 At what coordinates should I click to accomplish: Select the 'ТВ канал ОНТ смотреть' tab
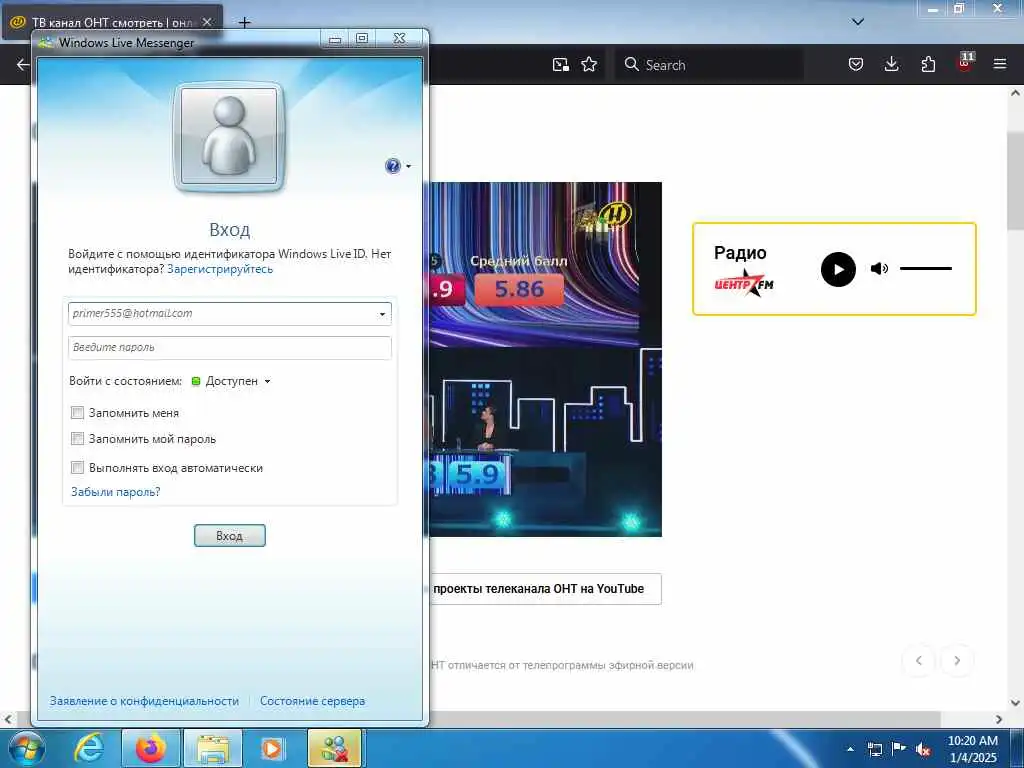tap(112, 22)
